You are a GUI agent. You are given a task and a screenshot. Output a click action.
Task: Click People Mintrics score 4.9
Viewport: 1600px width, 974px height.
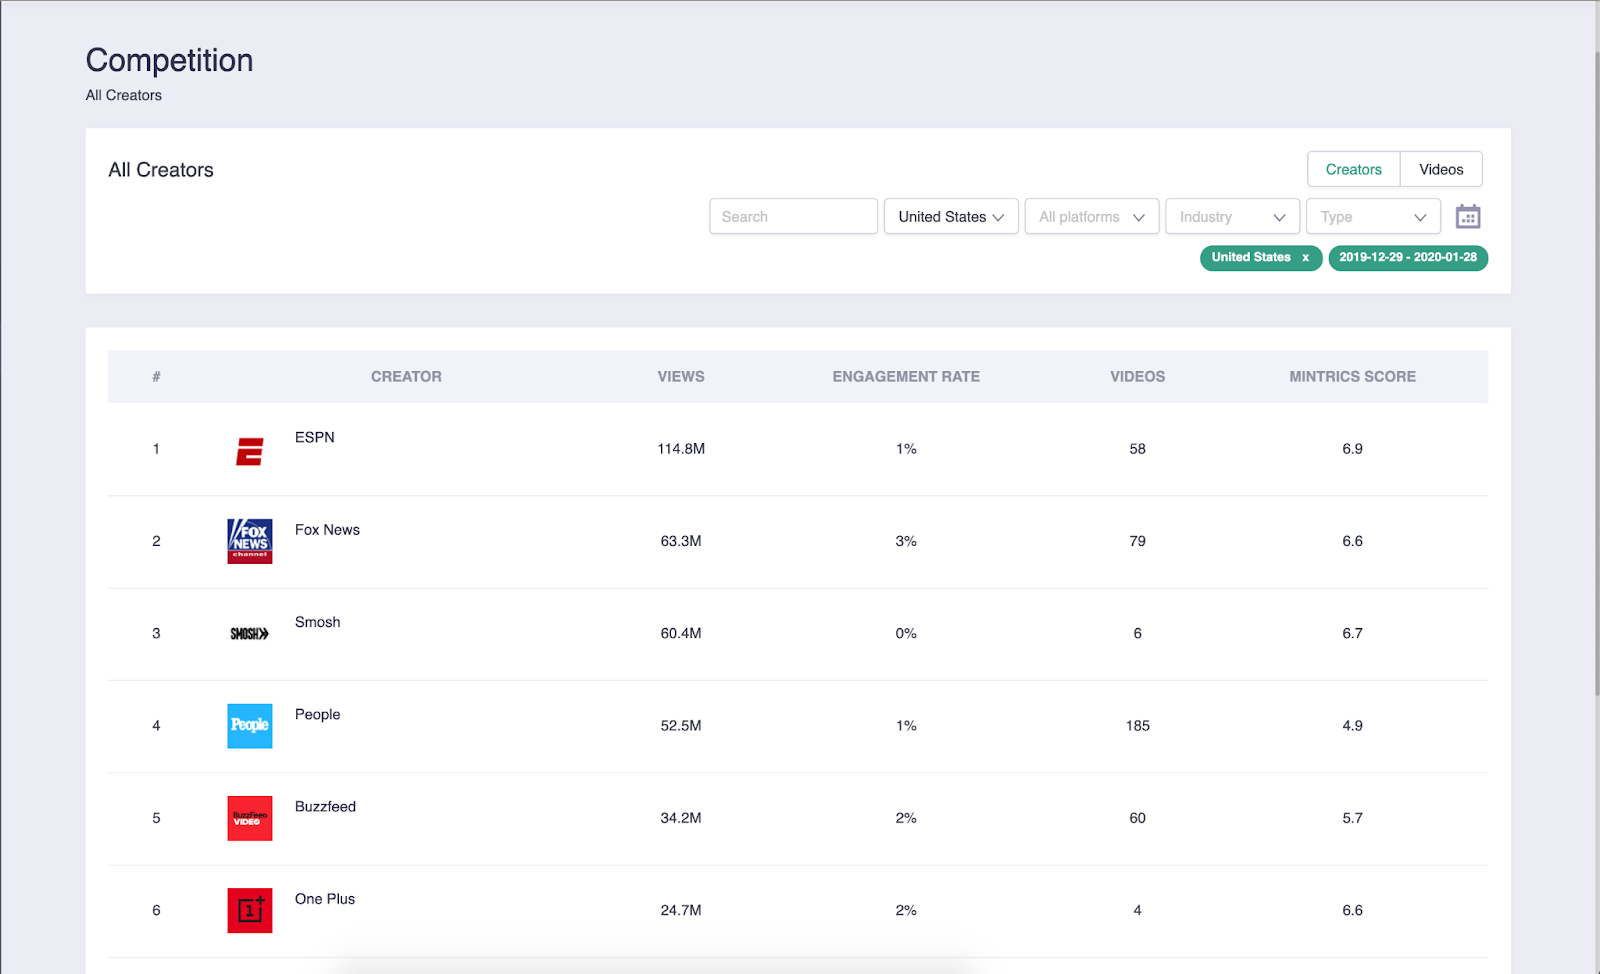click(x=1352, y=726)
